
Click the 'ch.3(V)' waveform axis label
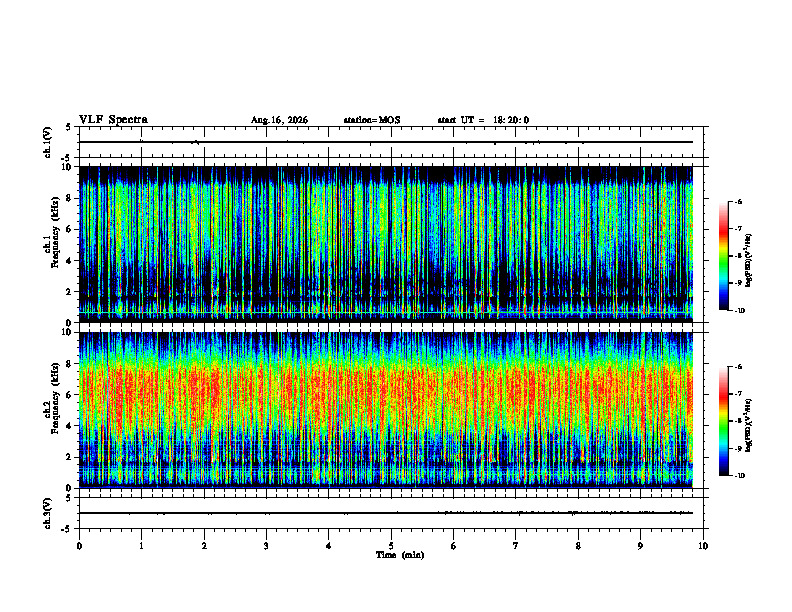[48, 513]
